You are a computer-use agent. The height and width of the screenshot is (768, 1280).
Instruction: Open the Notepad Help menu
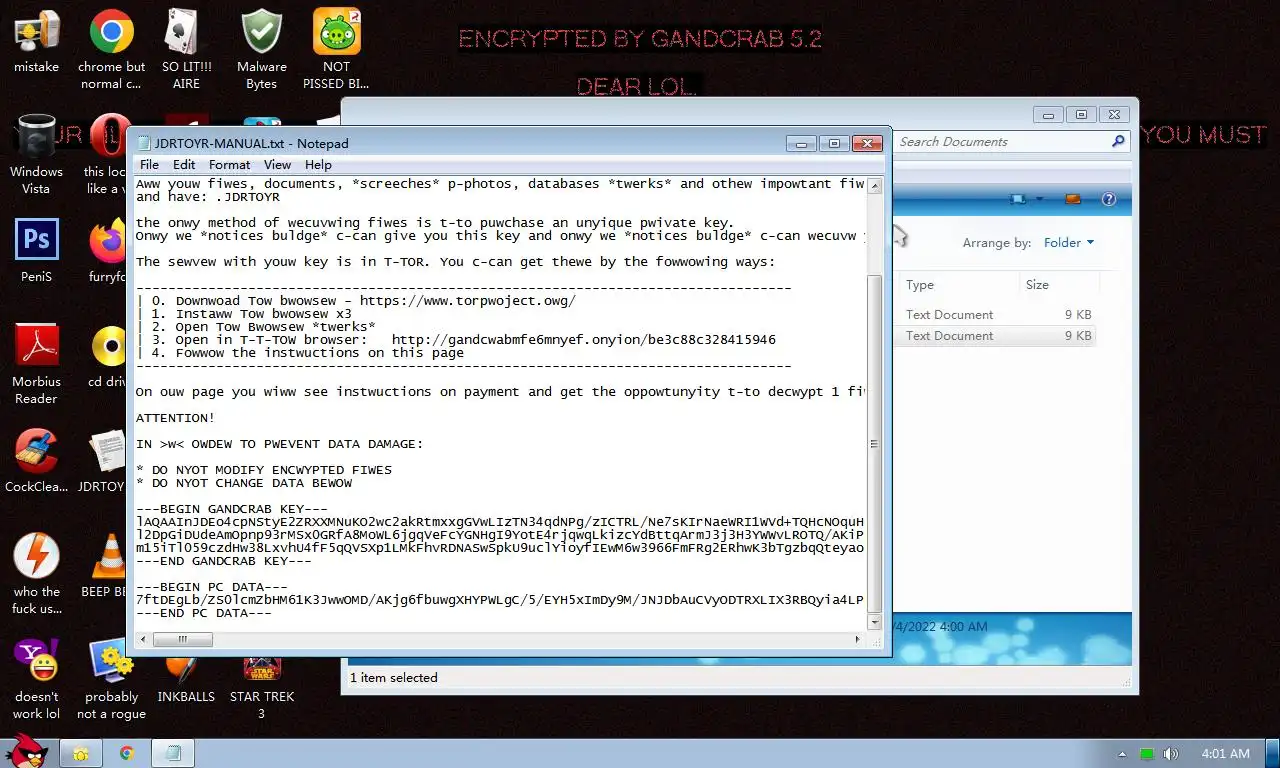pos(318,165)
